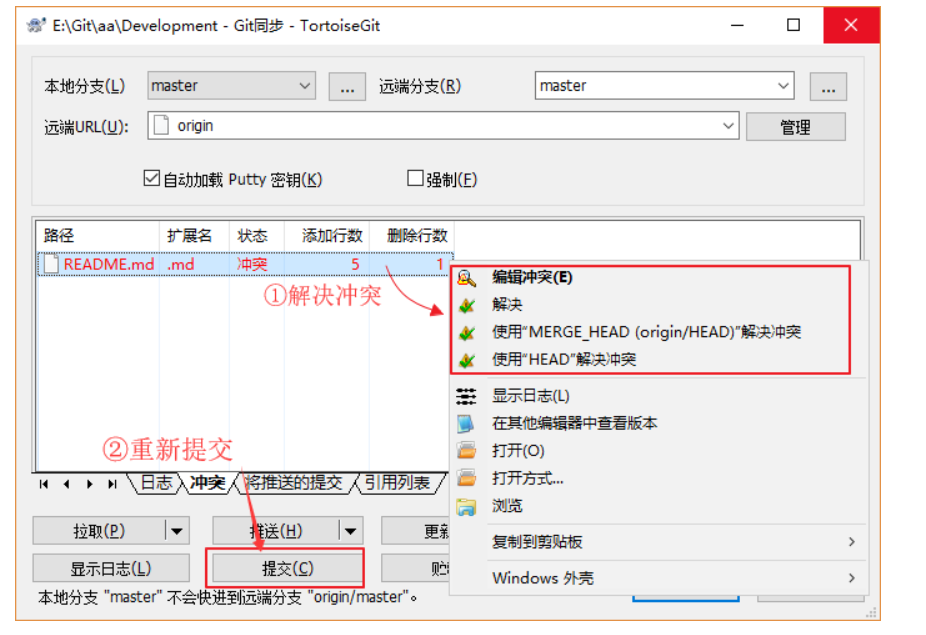
Task: Click the green check icon beside 解决
Action: 466,305
